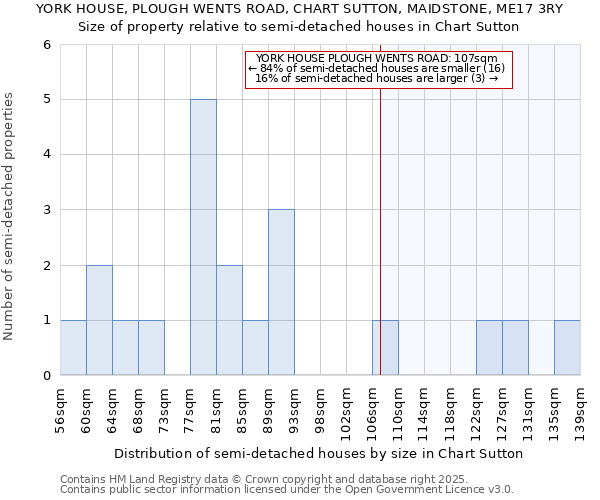The height and width of the screenshot is (500, 600).
Task: Click the bar at 106sqm crossed by red line
Action: pyautogui.click(x=386, y=347)
